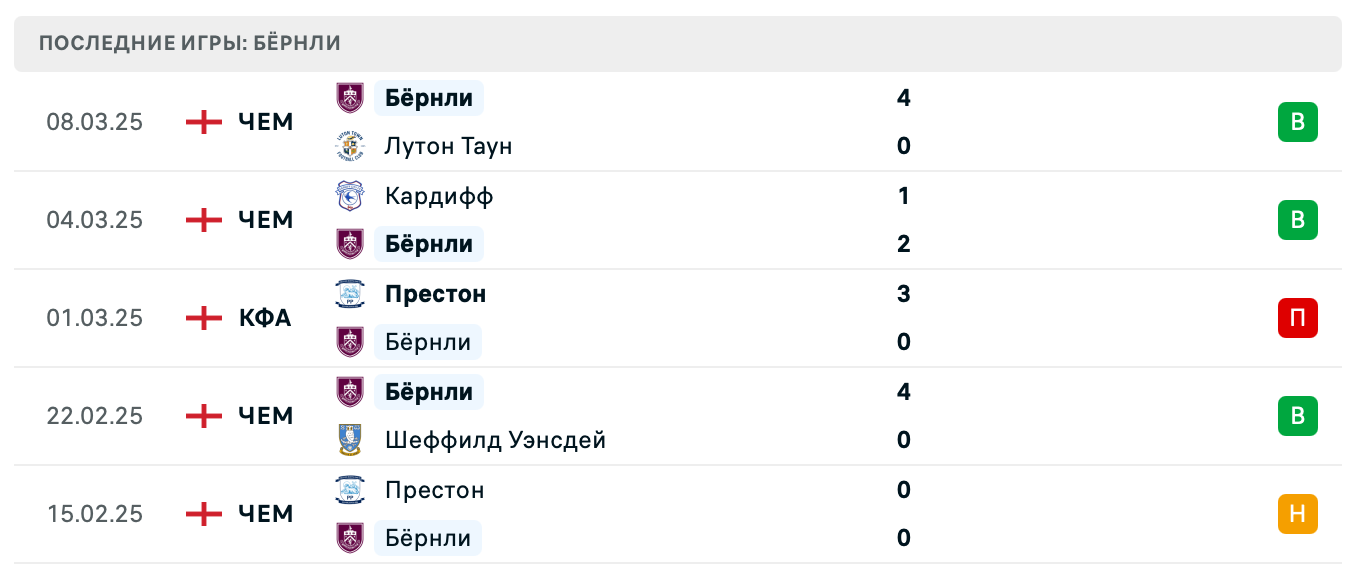Click the Preston crest in the bottom match
This screenshot has width=1358, height=576.
tap(350, 490)
